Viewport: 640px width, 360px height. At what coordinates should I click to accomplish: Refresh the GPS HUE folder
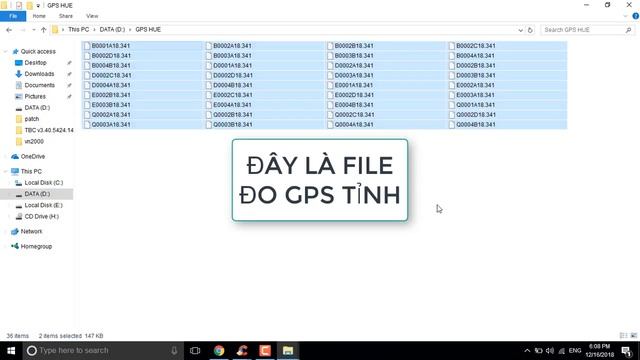pos(530,30)
